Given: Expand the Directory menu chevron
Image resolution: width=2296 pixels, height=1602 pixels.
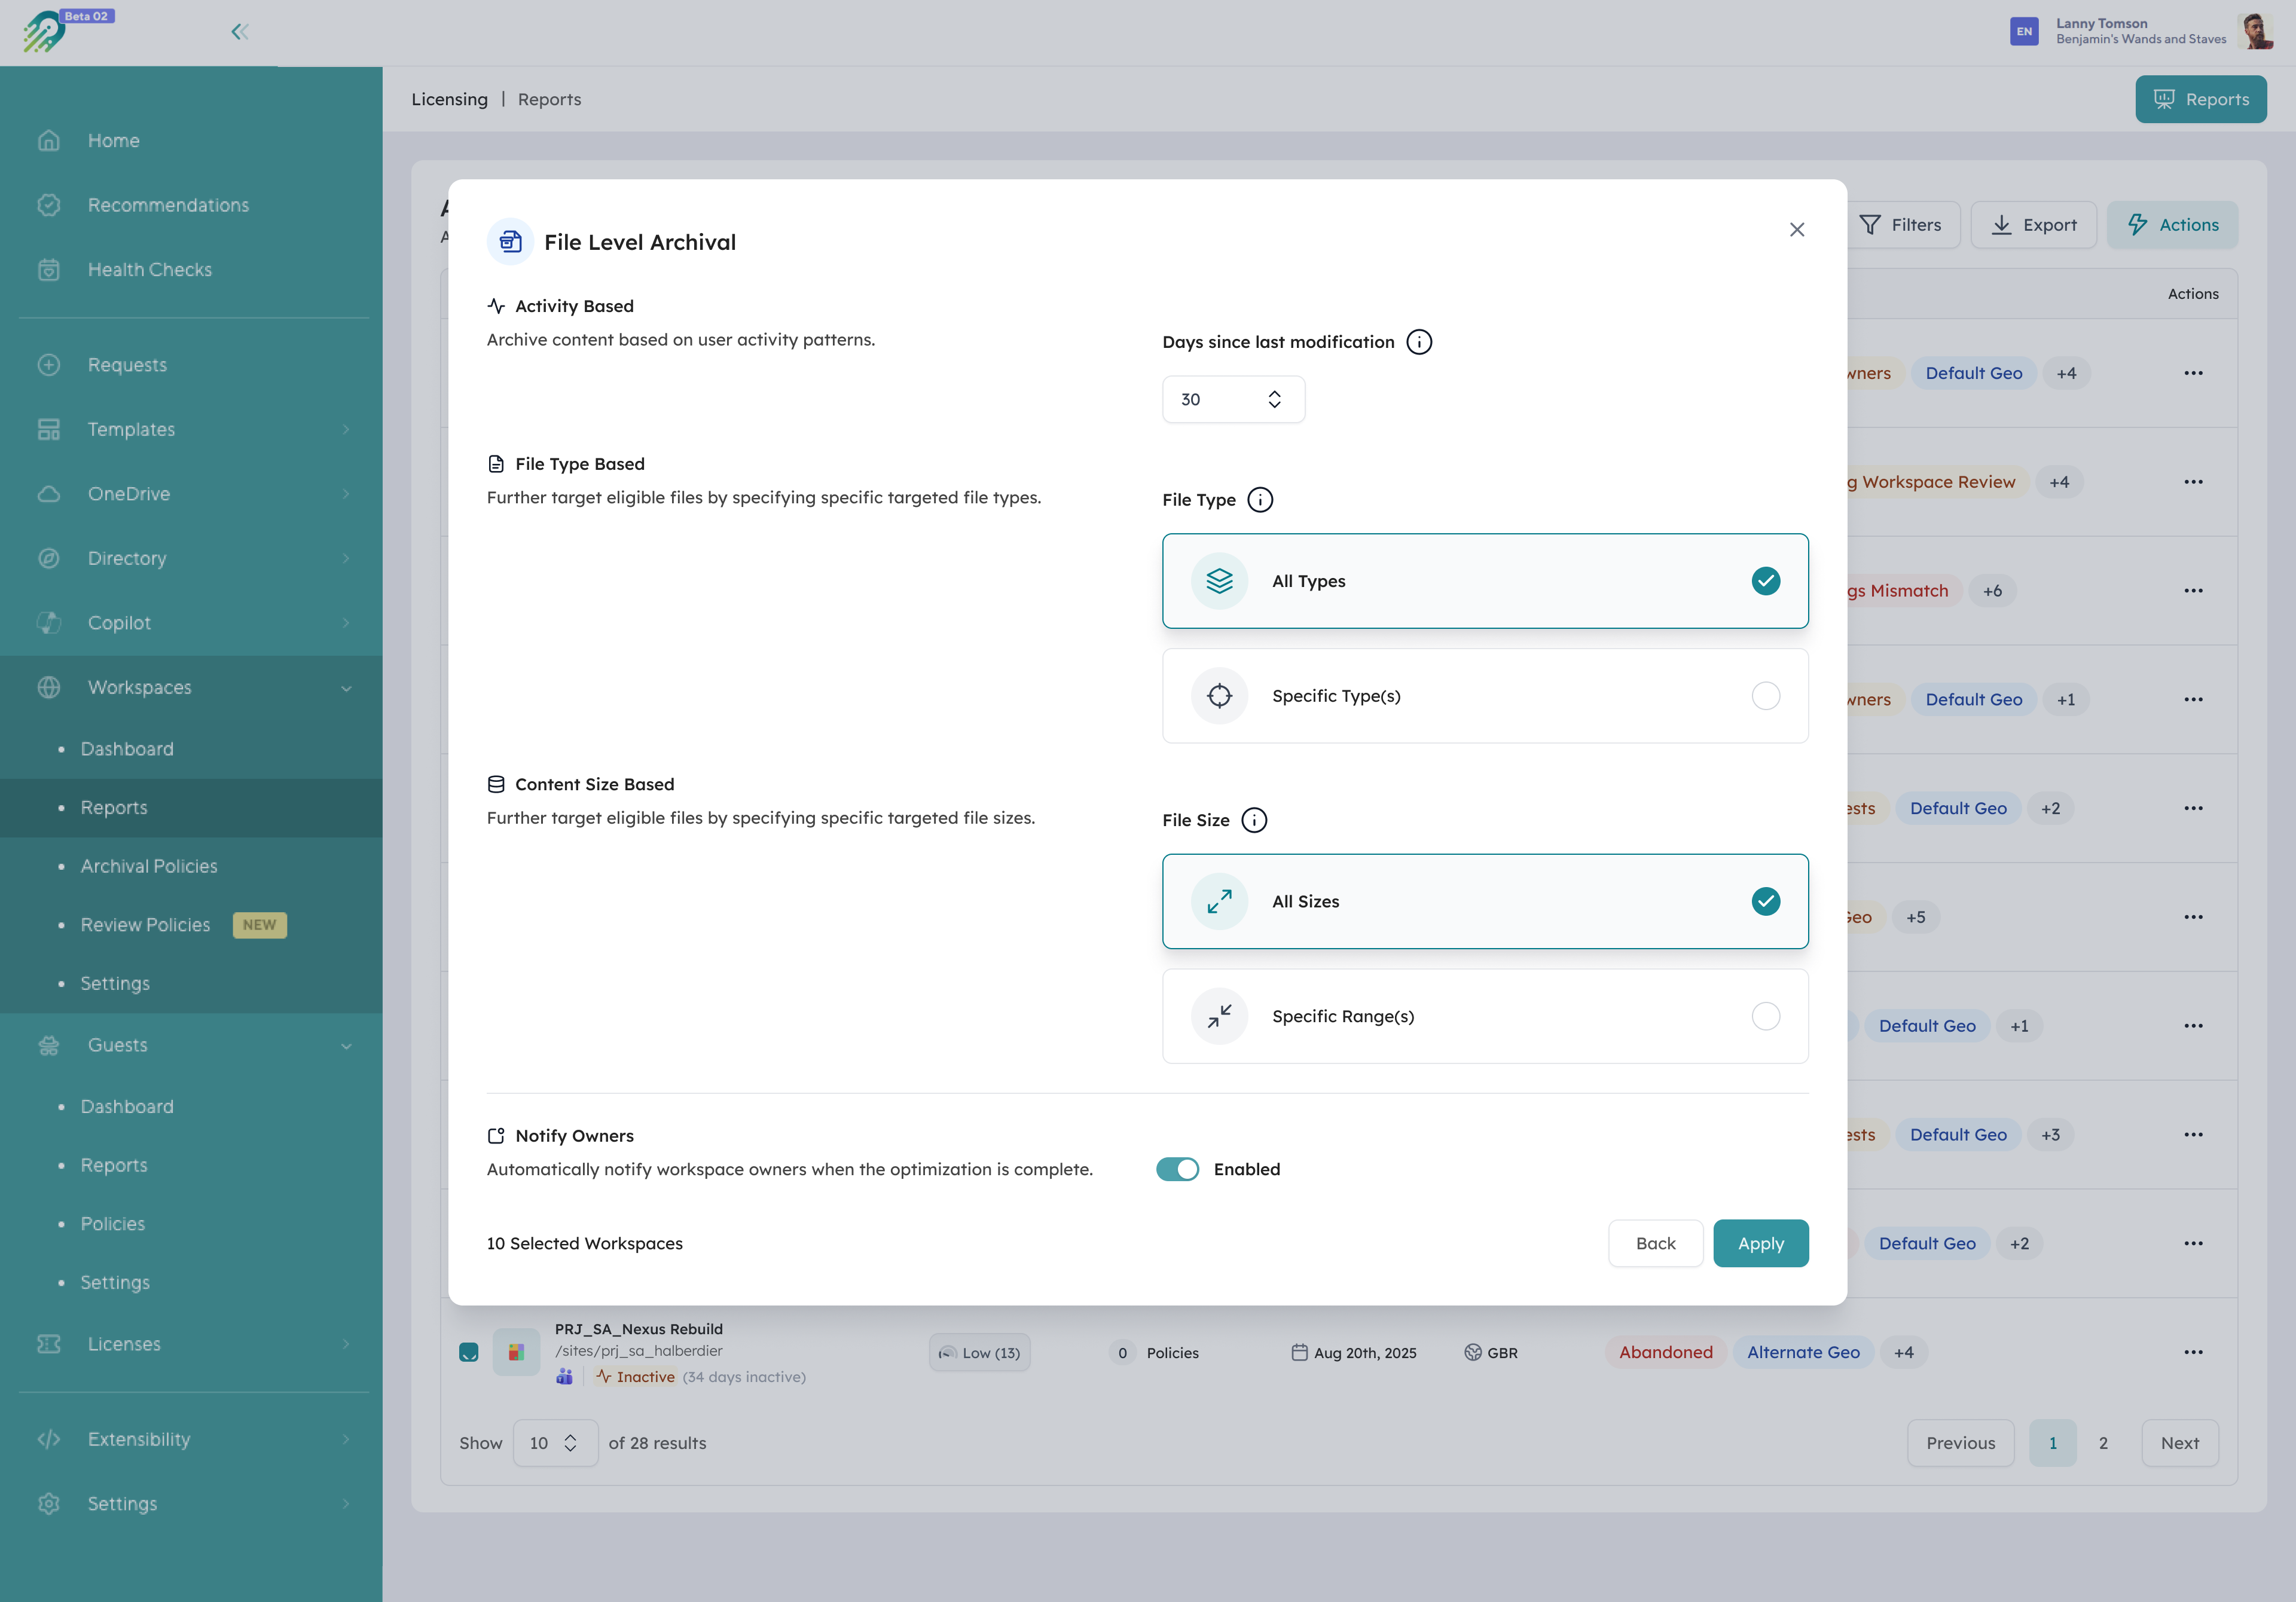Looking at the screenshot, I should (x=346, y=558).
